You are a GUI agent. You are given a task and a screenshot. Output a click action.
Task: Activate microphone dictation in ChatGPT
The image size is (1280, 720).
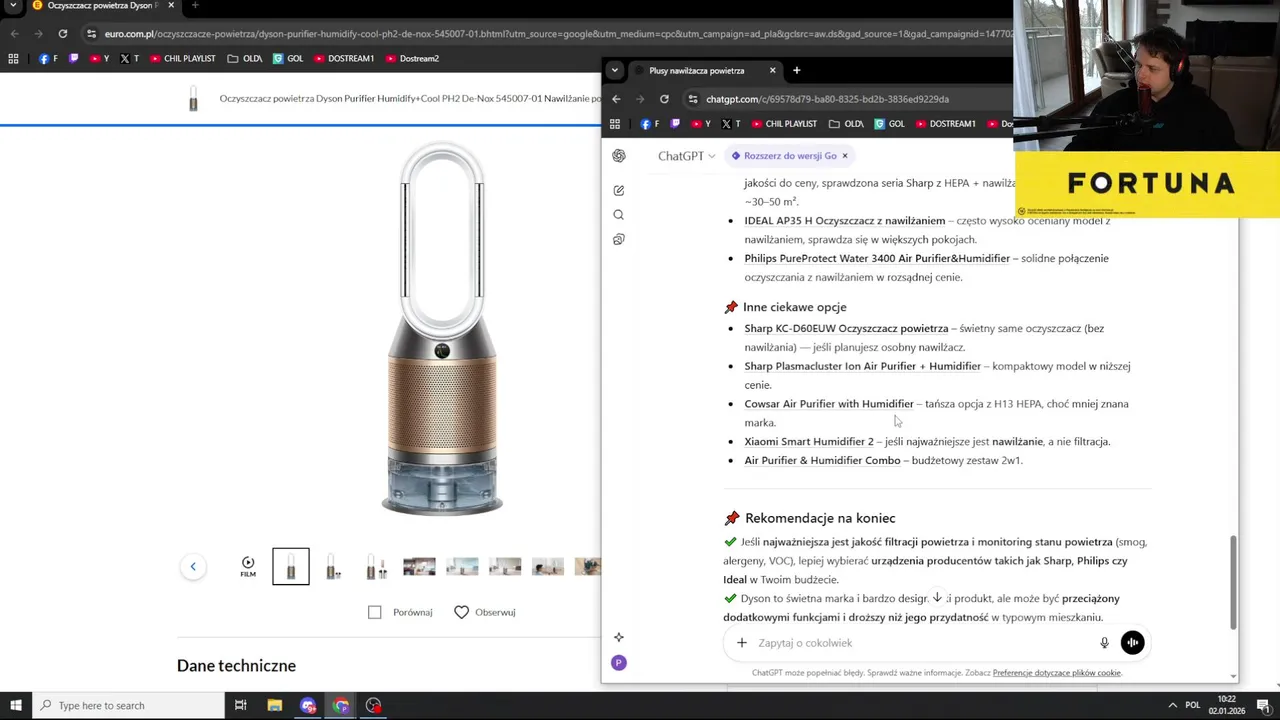1104,643
